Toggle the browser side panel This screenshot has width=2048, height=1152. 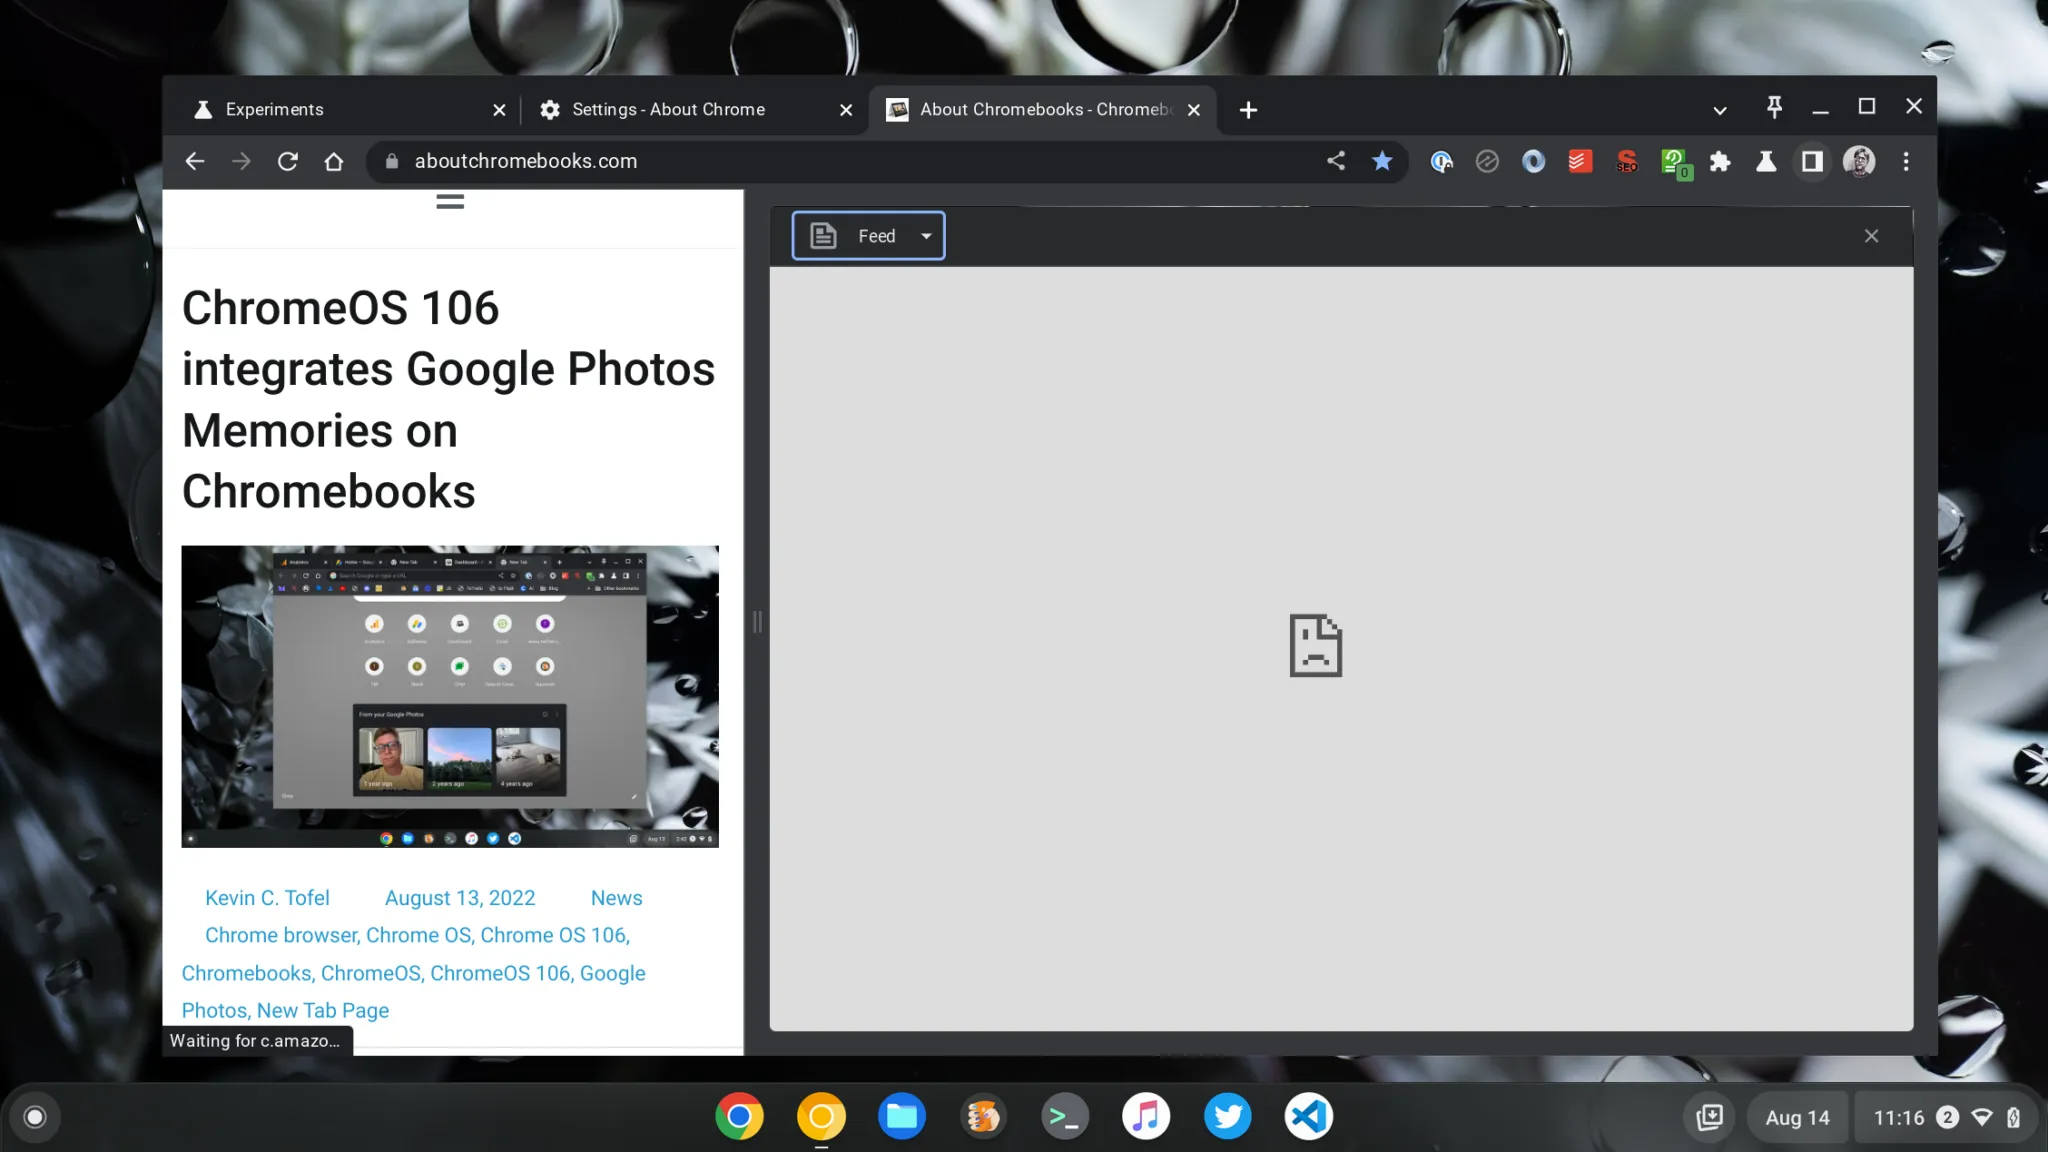(x=1812, y=161)
